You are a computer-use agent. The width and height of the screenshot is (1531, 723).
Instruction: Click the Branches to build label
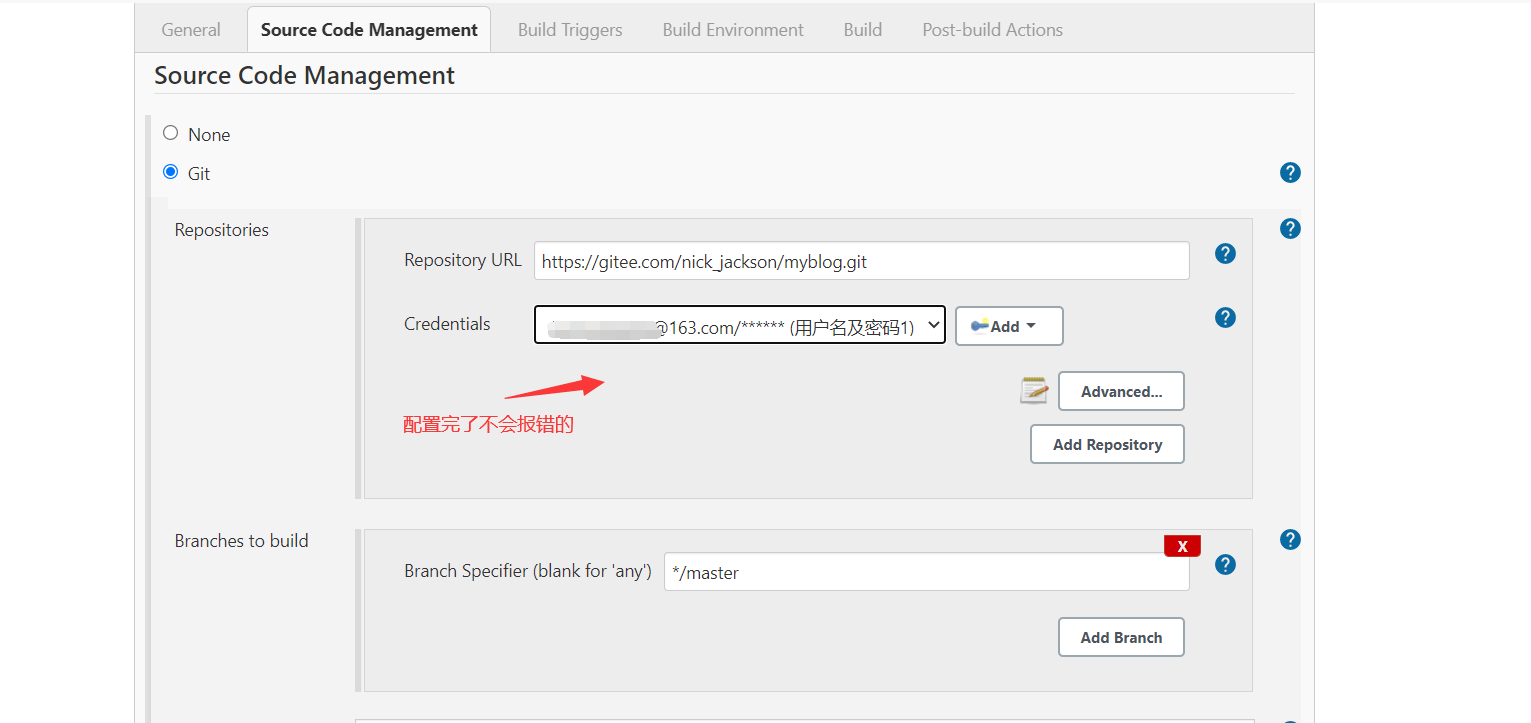pos(241,541)
